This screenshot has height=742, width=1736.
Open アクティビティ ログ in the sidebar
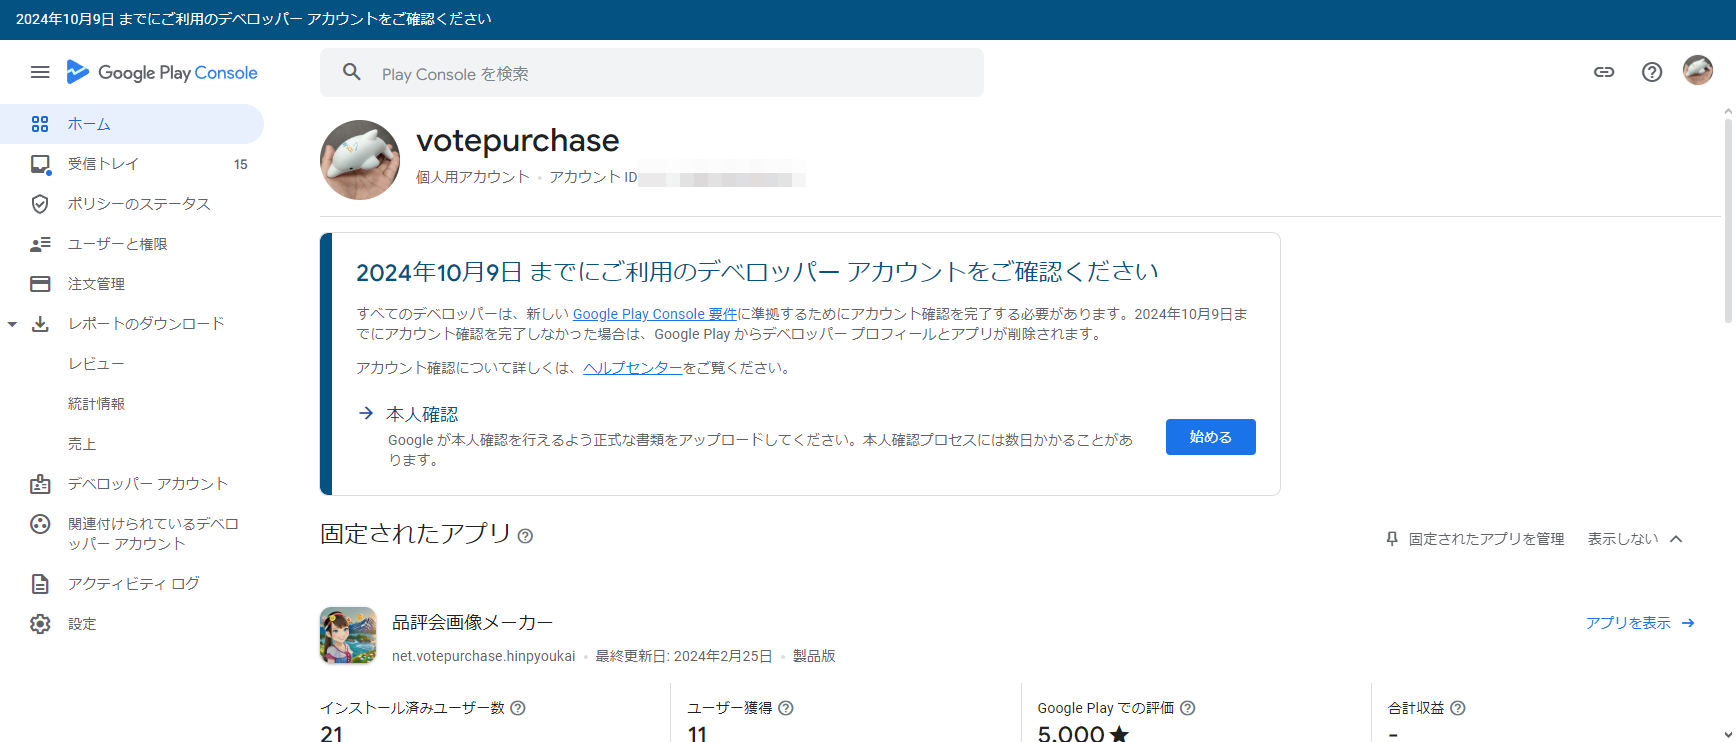tap(132, 584)
